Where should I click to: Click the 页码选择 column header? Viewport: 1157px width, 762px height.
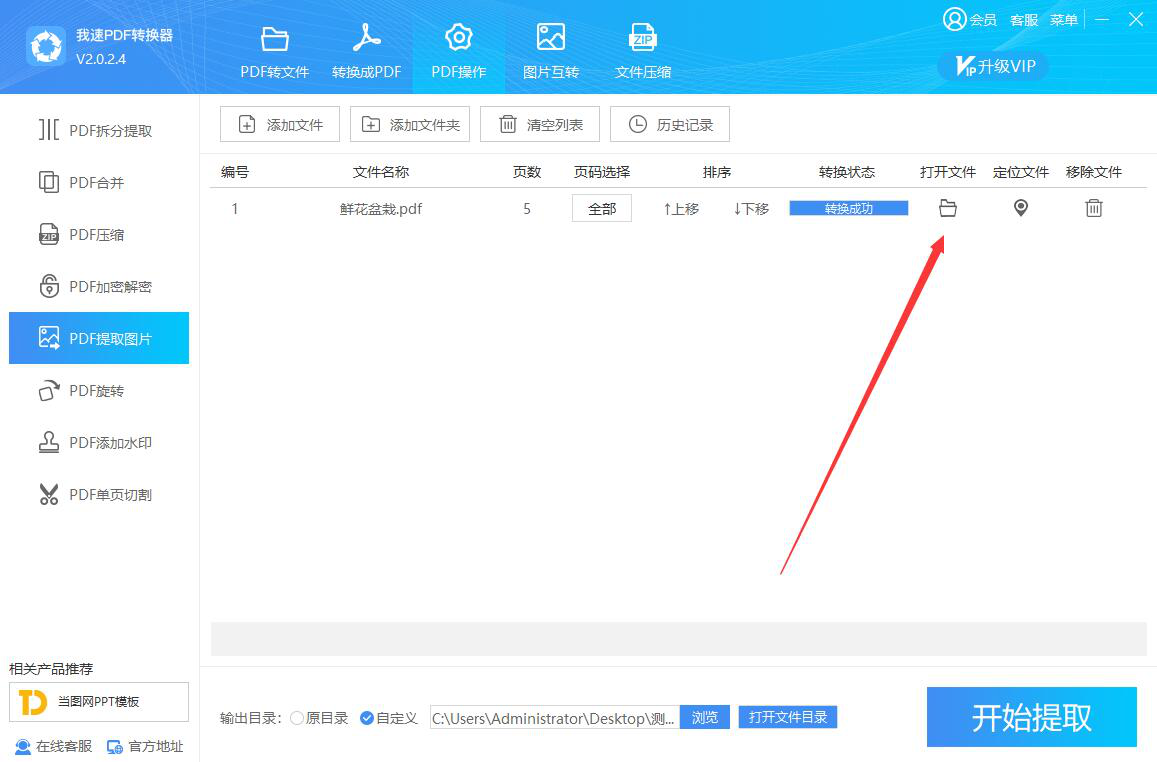601,172
